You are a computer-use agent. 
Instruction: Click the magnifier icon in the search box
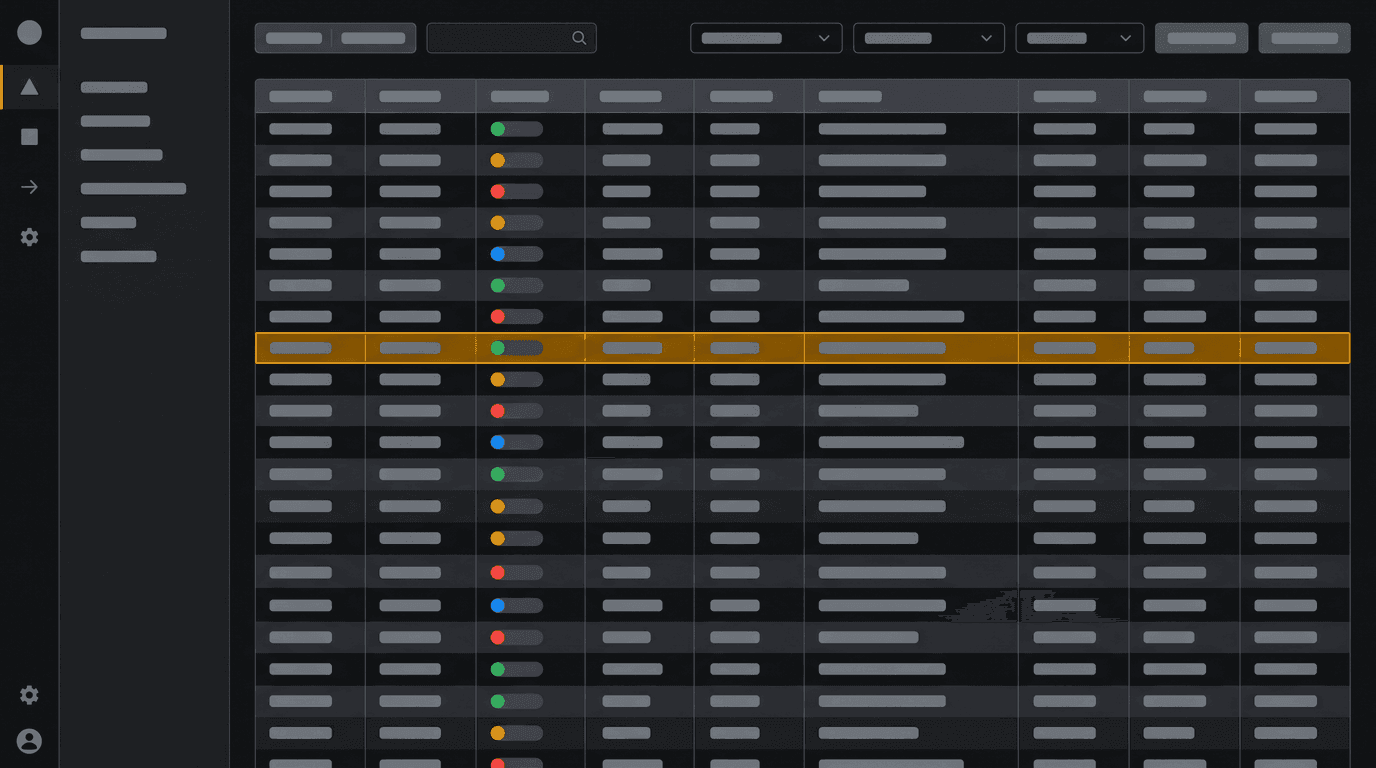tap(579, 38)
